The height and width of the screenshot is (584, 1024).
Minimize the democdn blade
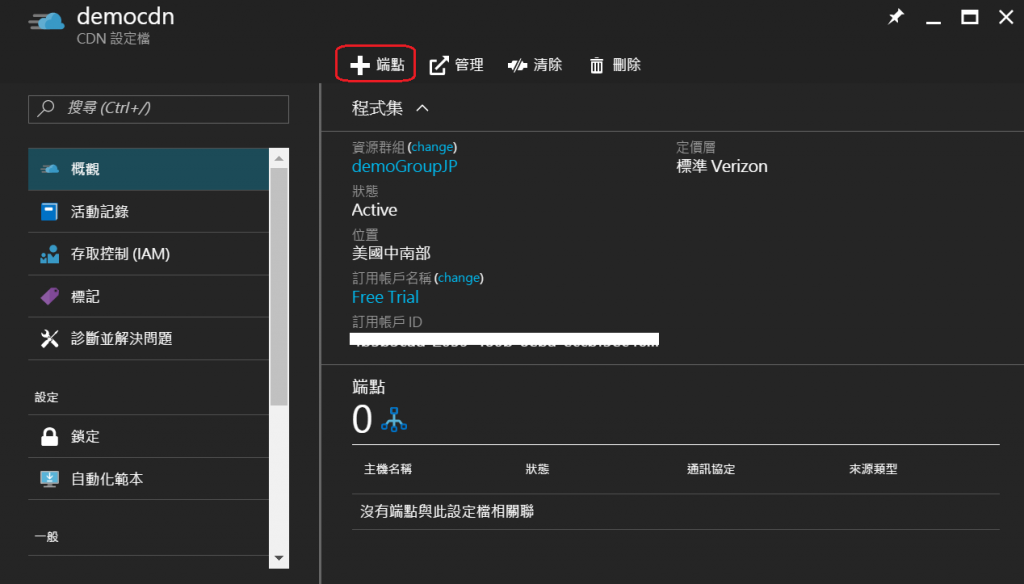pyautogui.click(x=933, y=22)
